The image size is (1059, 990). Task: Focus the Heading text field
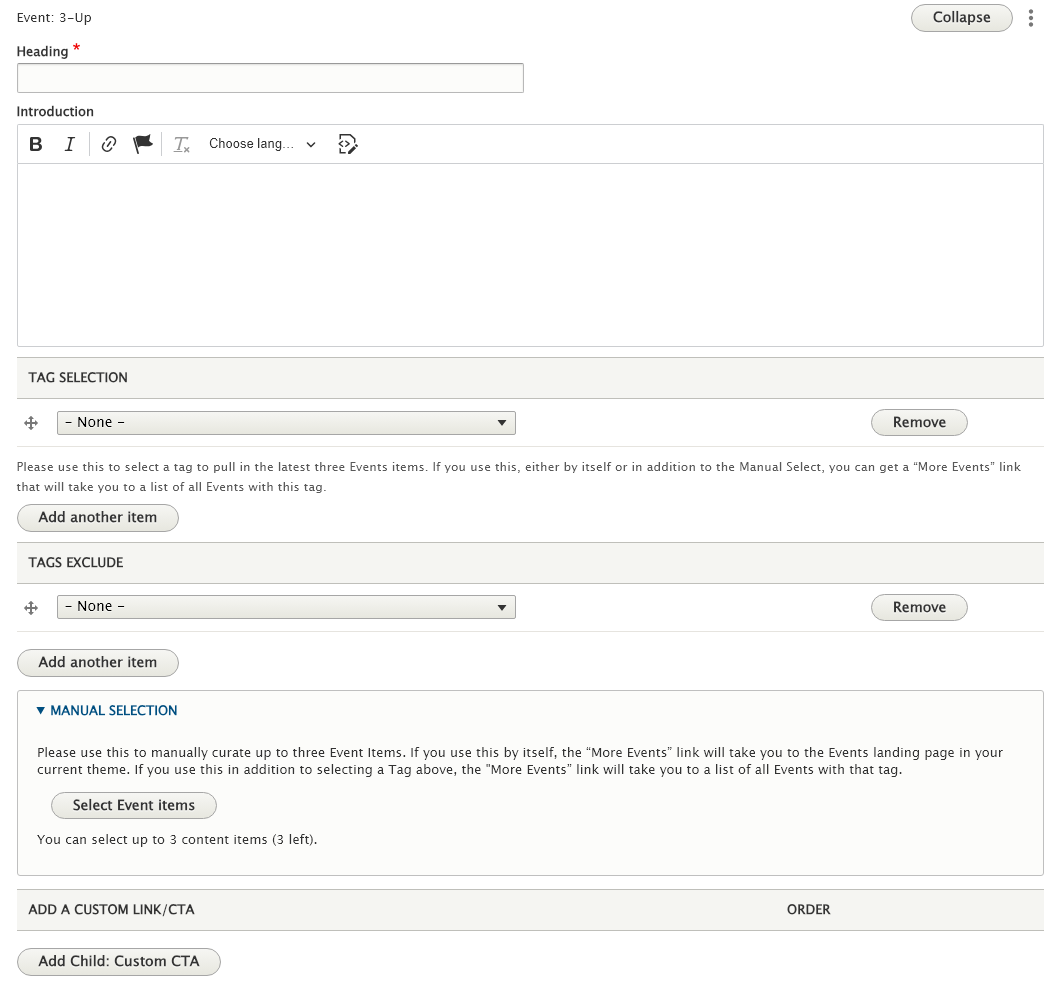click(270, 78)
